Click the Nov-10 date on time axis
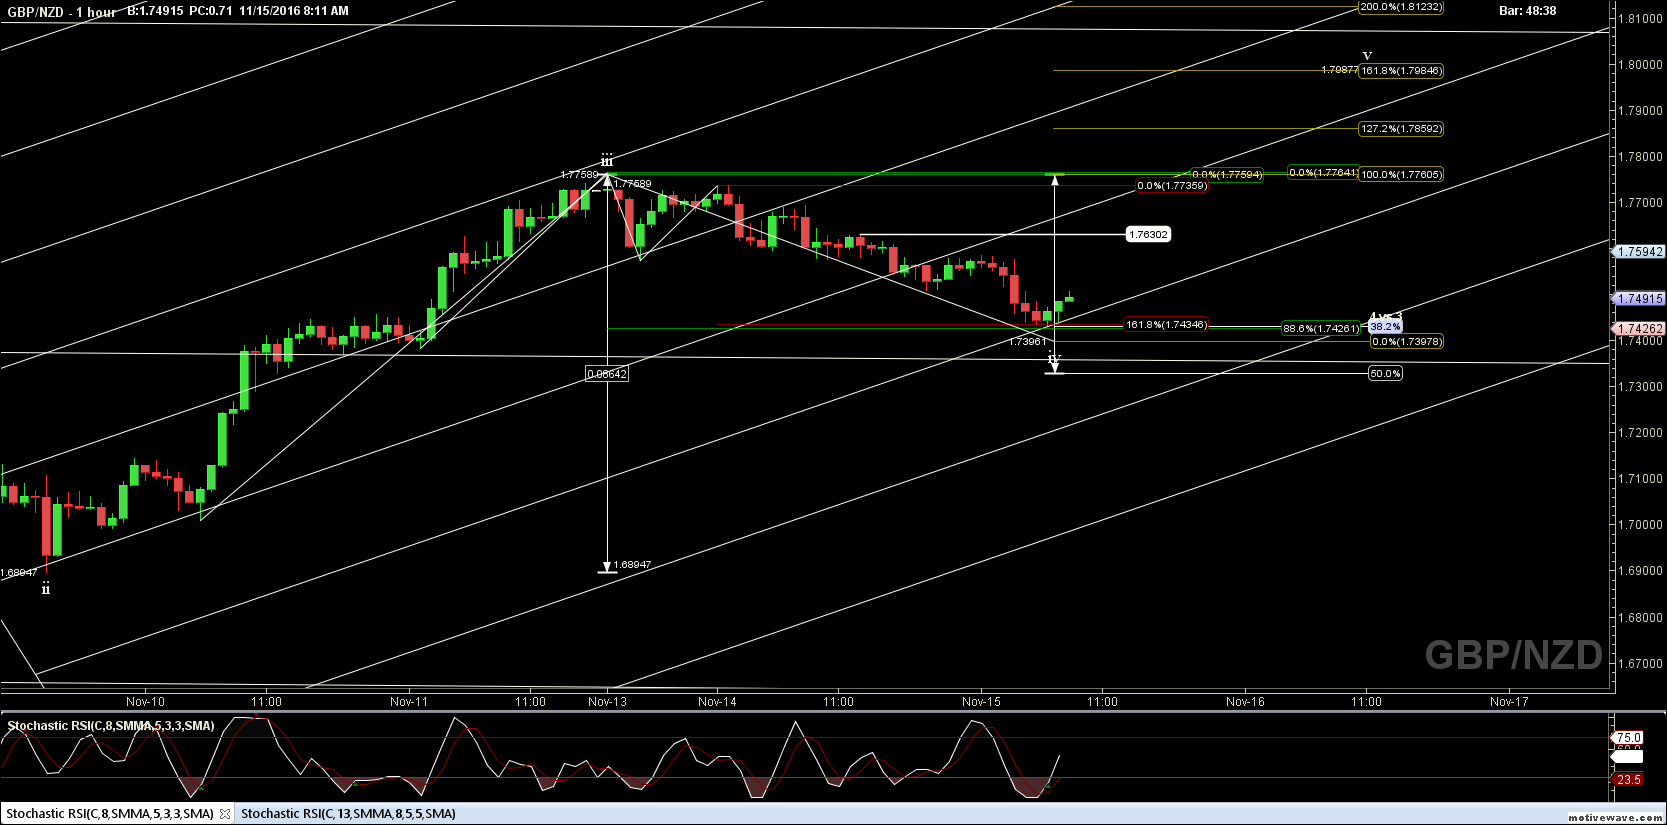1667x825 pixels. coord(145,702)
